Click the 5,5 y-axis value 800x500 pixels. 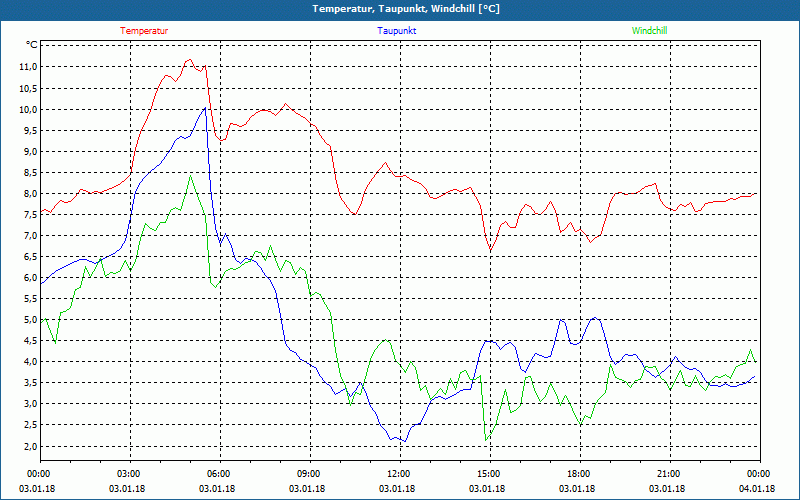30,299
